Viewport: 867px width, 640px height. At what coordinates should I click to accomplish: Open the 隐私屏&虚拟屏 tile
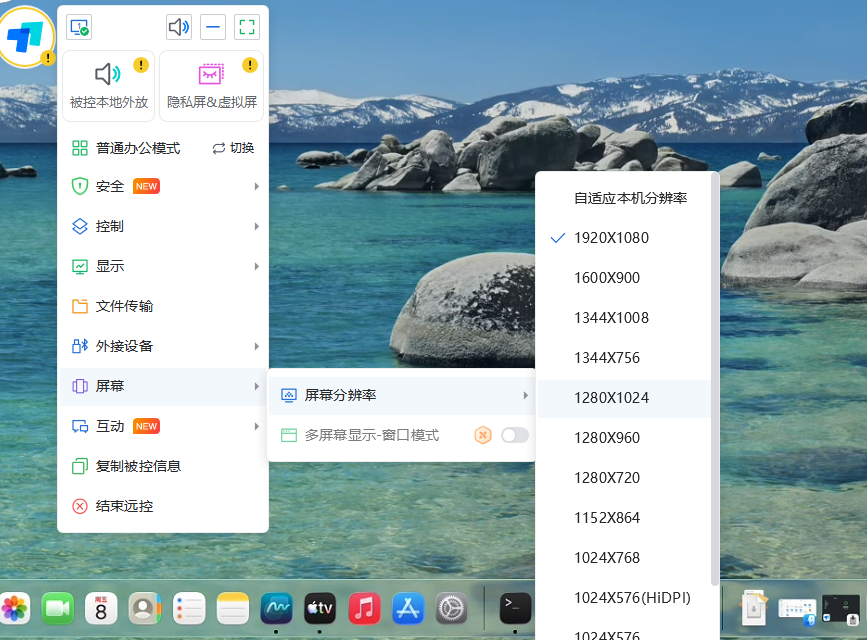212,86
